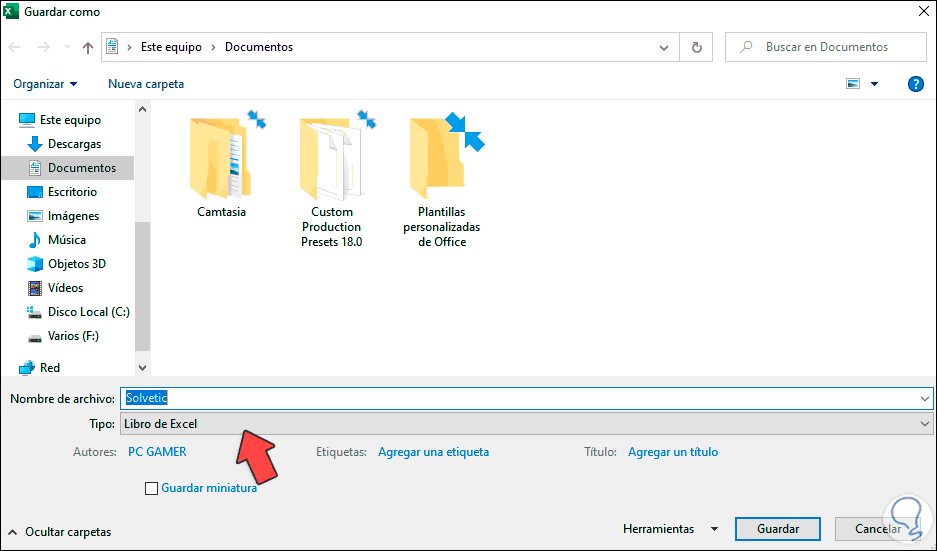Click the Escritorio desktop icon

coord(35,192)
